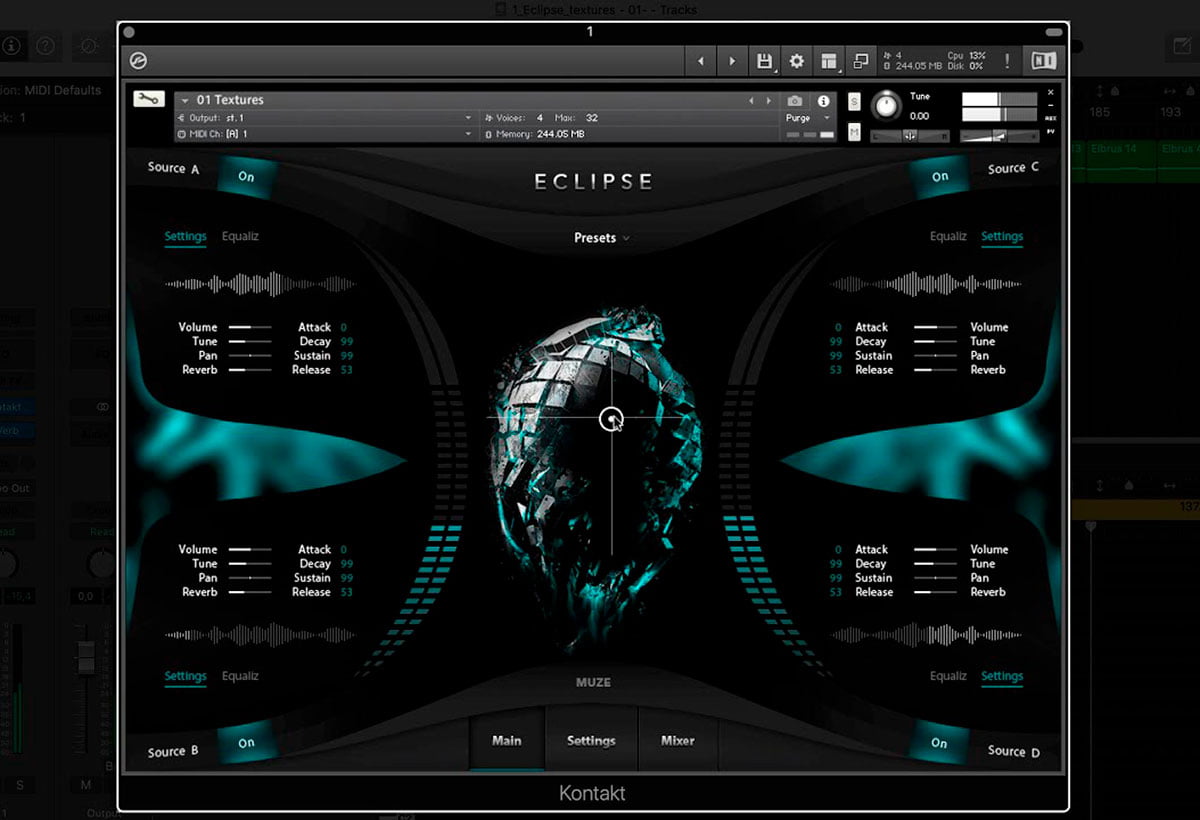1200x820 pixels.
Task: Toggle Source C On switch
Action: [940, 177]
